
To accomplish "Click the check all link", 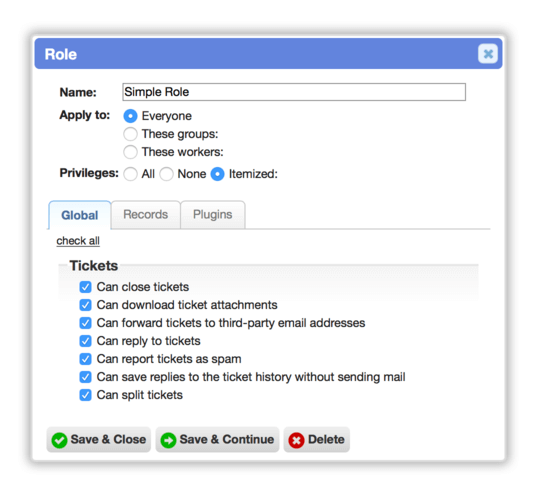I will tap(78, 241).
